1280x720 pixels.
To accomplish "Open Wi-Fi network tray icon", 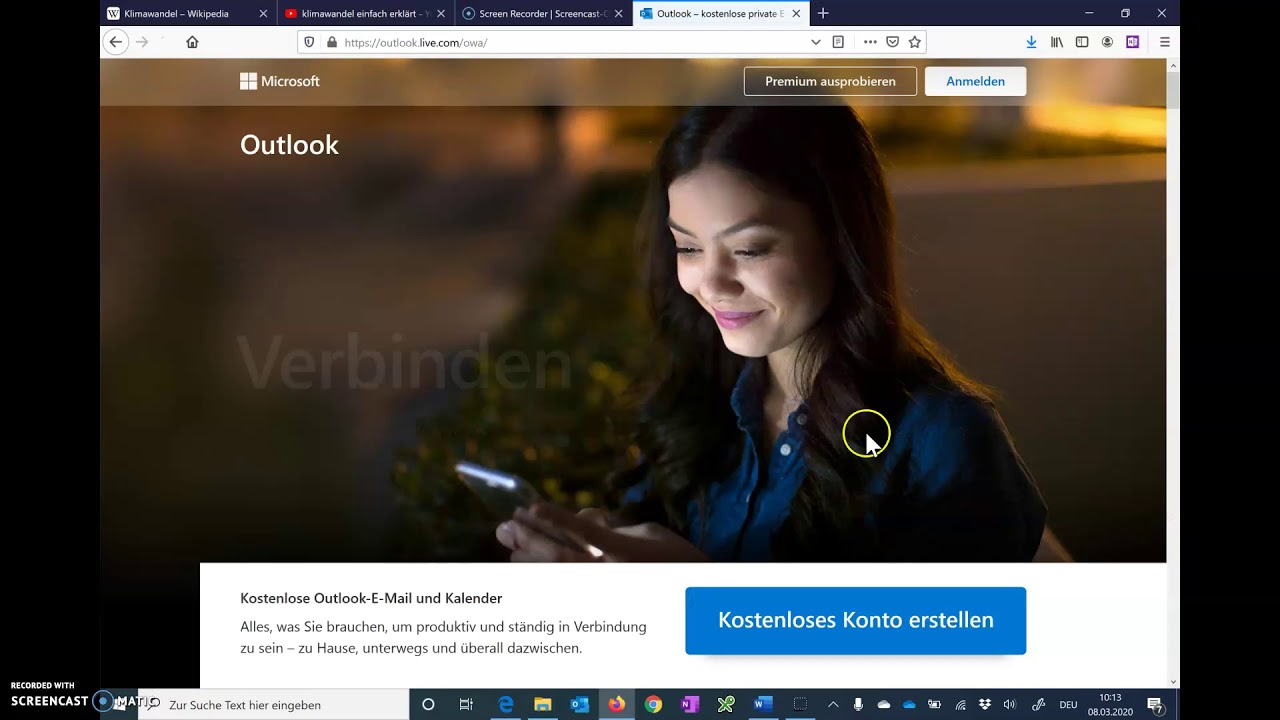I will [x=960, y=705].
